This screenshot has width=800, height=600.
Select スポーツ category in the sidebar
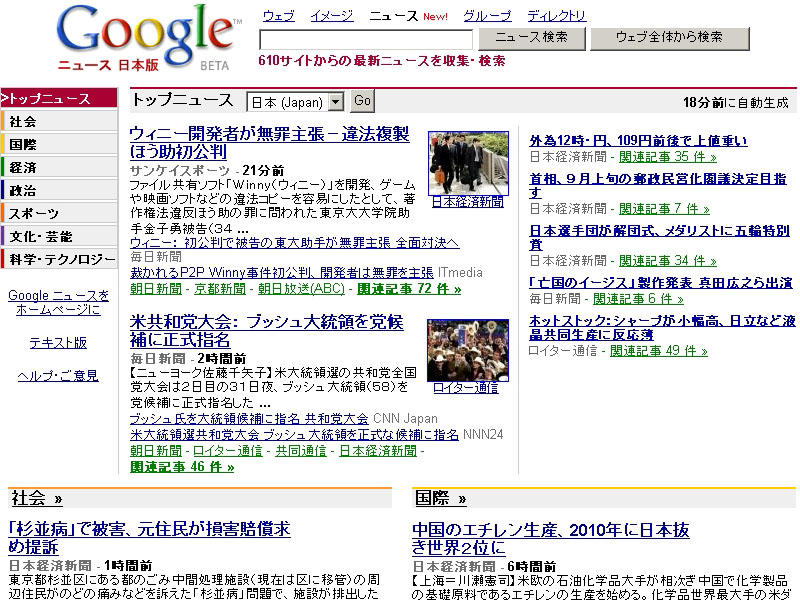tap(35, 213)
